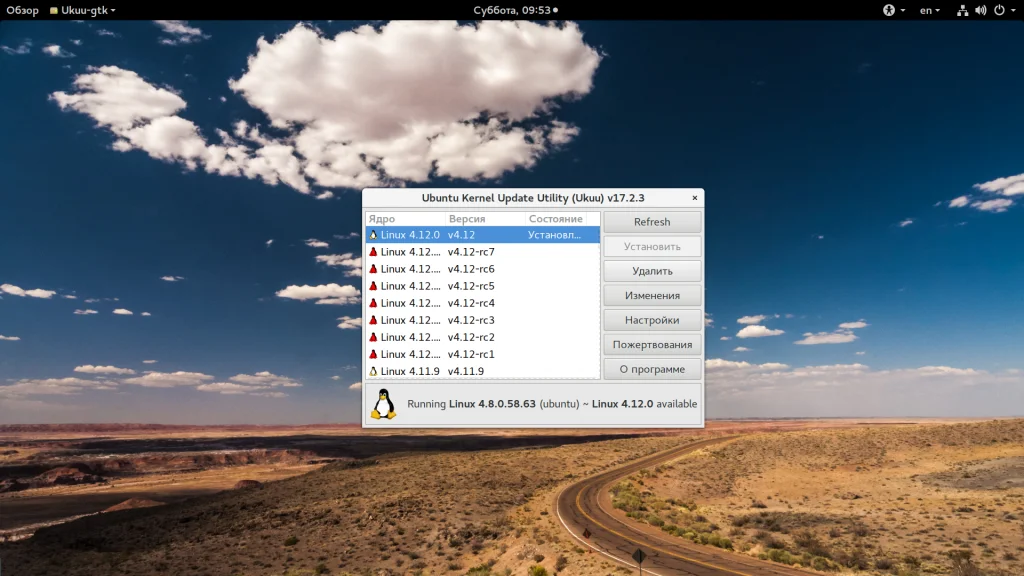Open Настройки settings button
The image size is (1024, 576).
click(652, 320)
